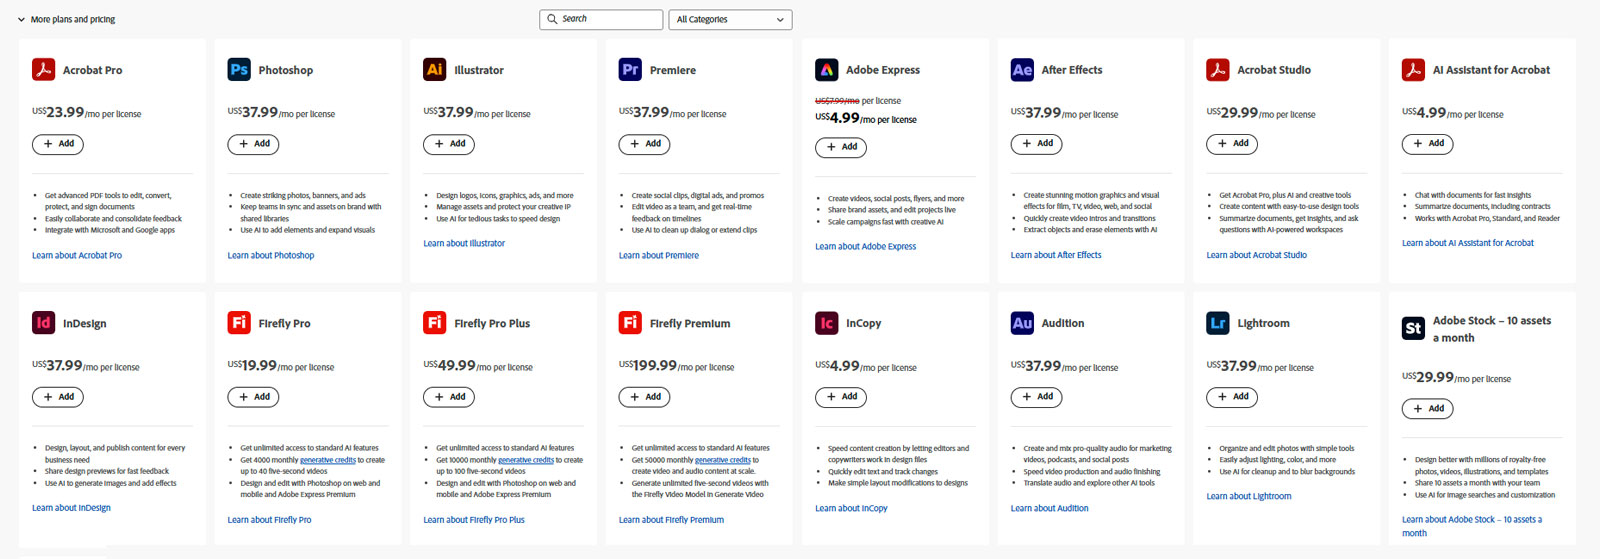Image resolution: width=1600 pixels, height=559 pixels.
Task: Click the After Effects Ae icon
Action: pyautogui.click(x=1022, y=70)
